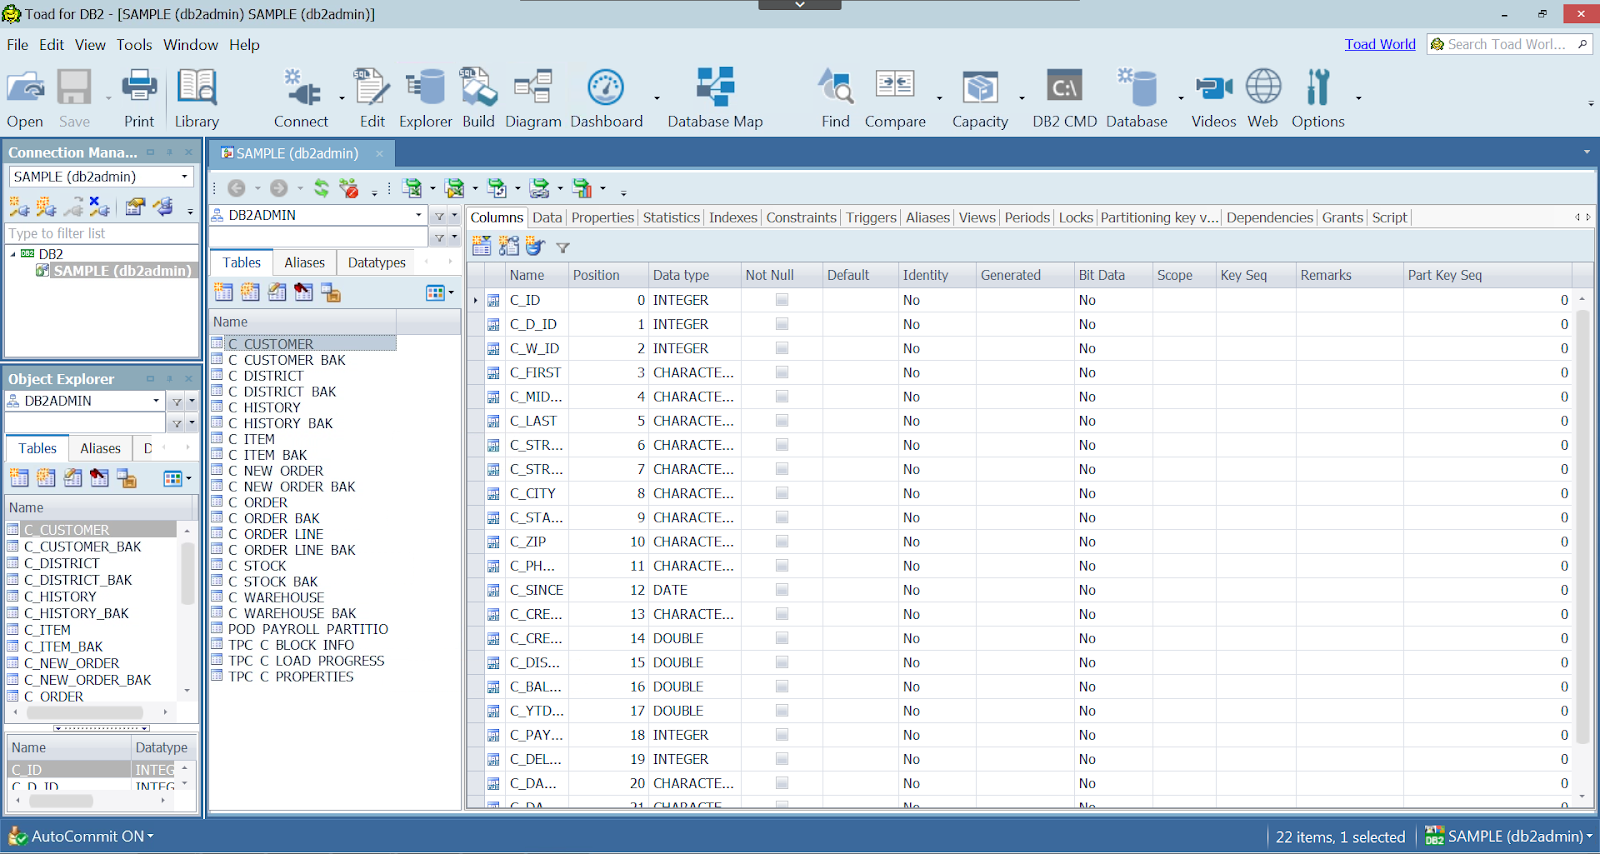Open the Compare toolbar dropdown arrow
Viewport: 1600px width, 854px height.
click(x=939, y=98)
